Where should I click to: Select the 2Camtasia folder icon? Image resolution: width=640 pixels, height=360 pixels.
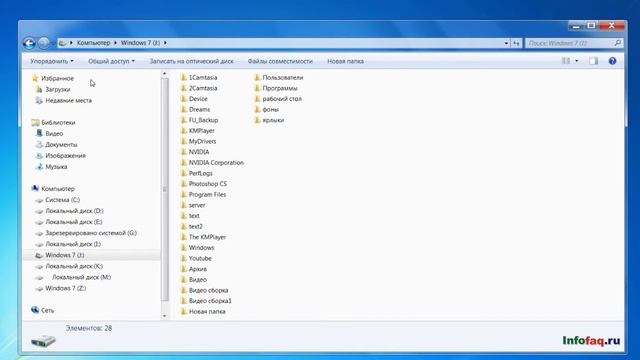184,88
